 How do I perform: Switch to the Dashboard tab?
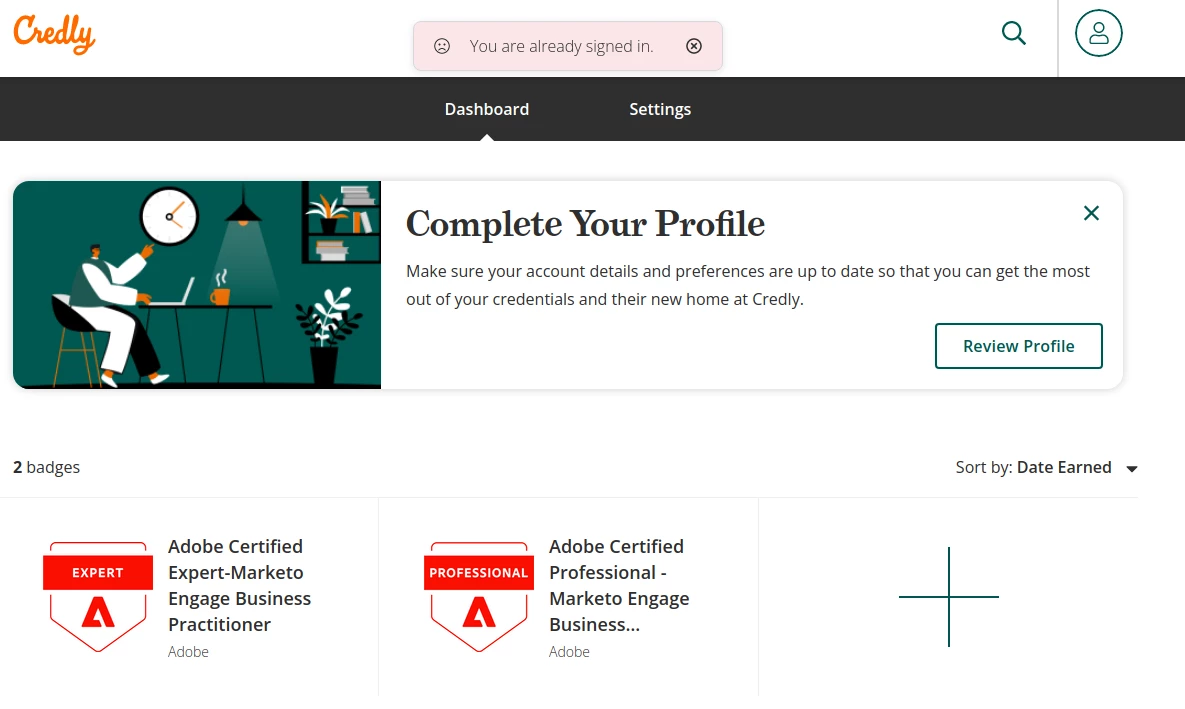tap(487, 109)
